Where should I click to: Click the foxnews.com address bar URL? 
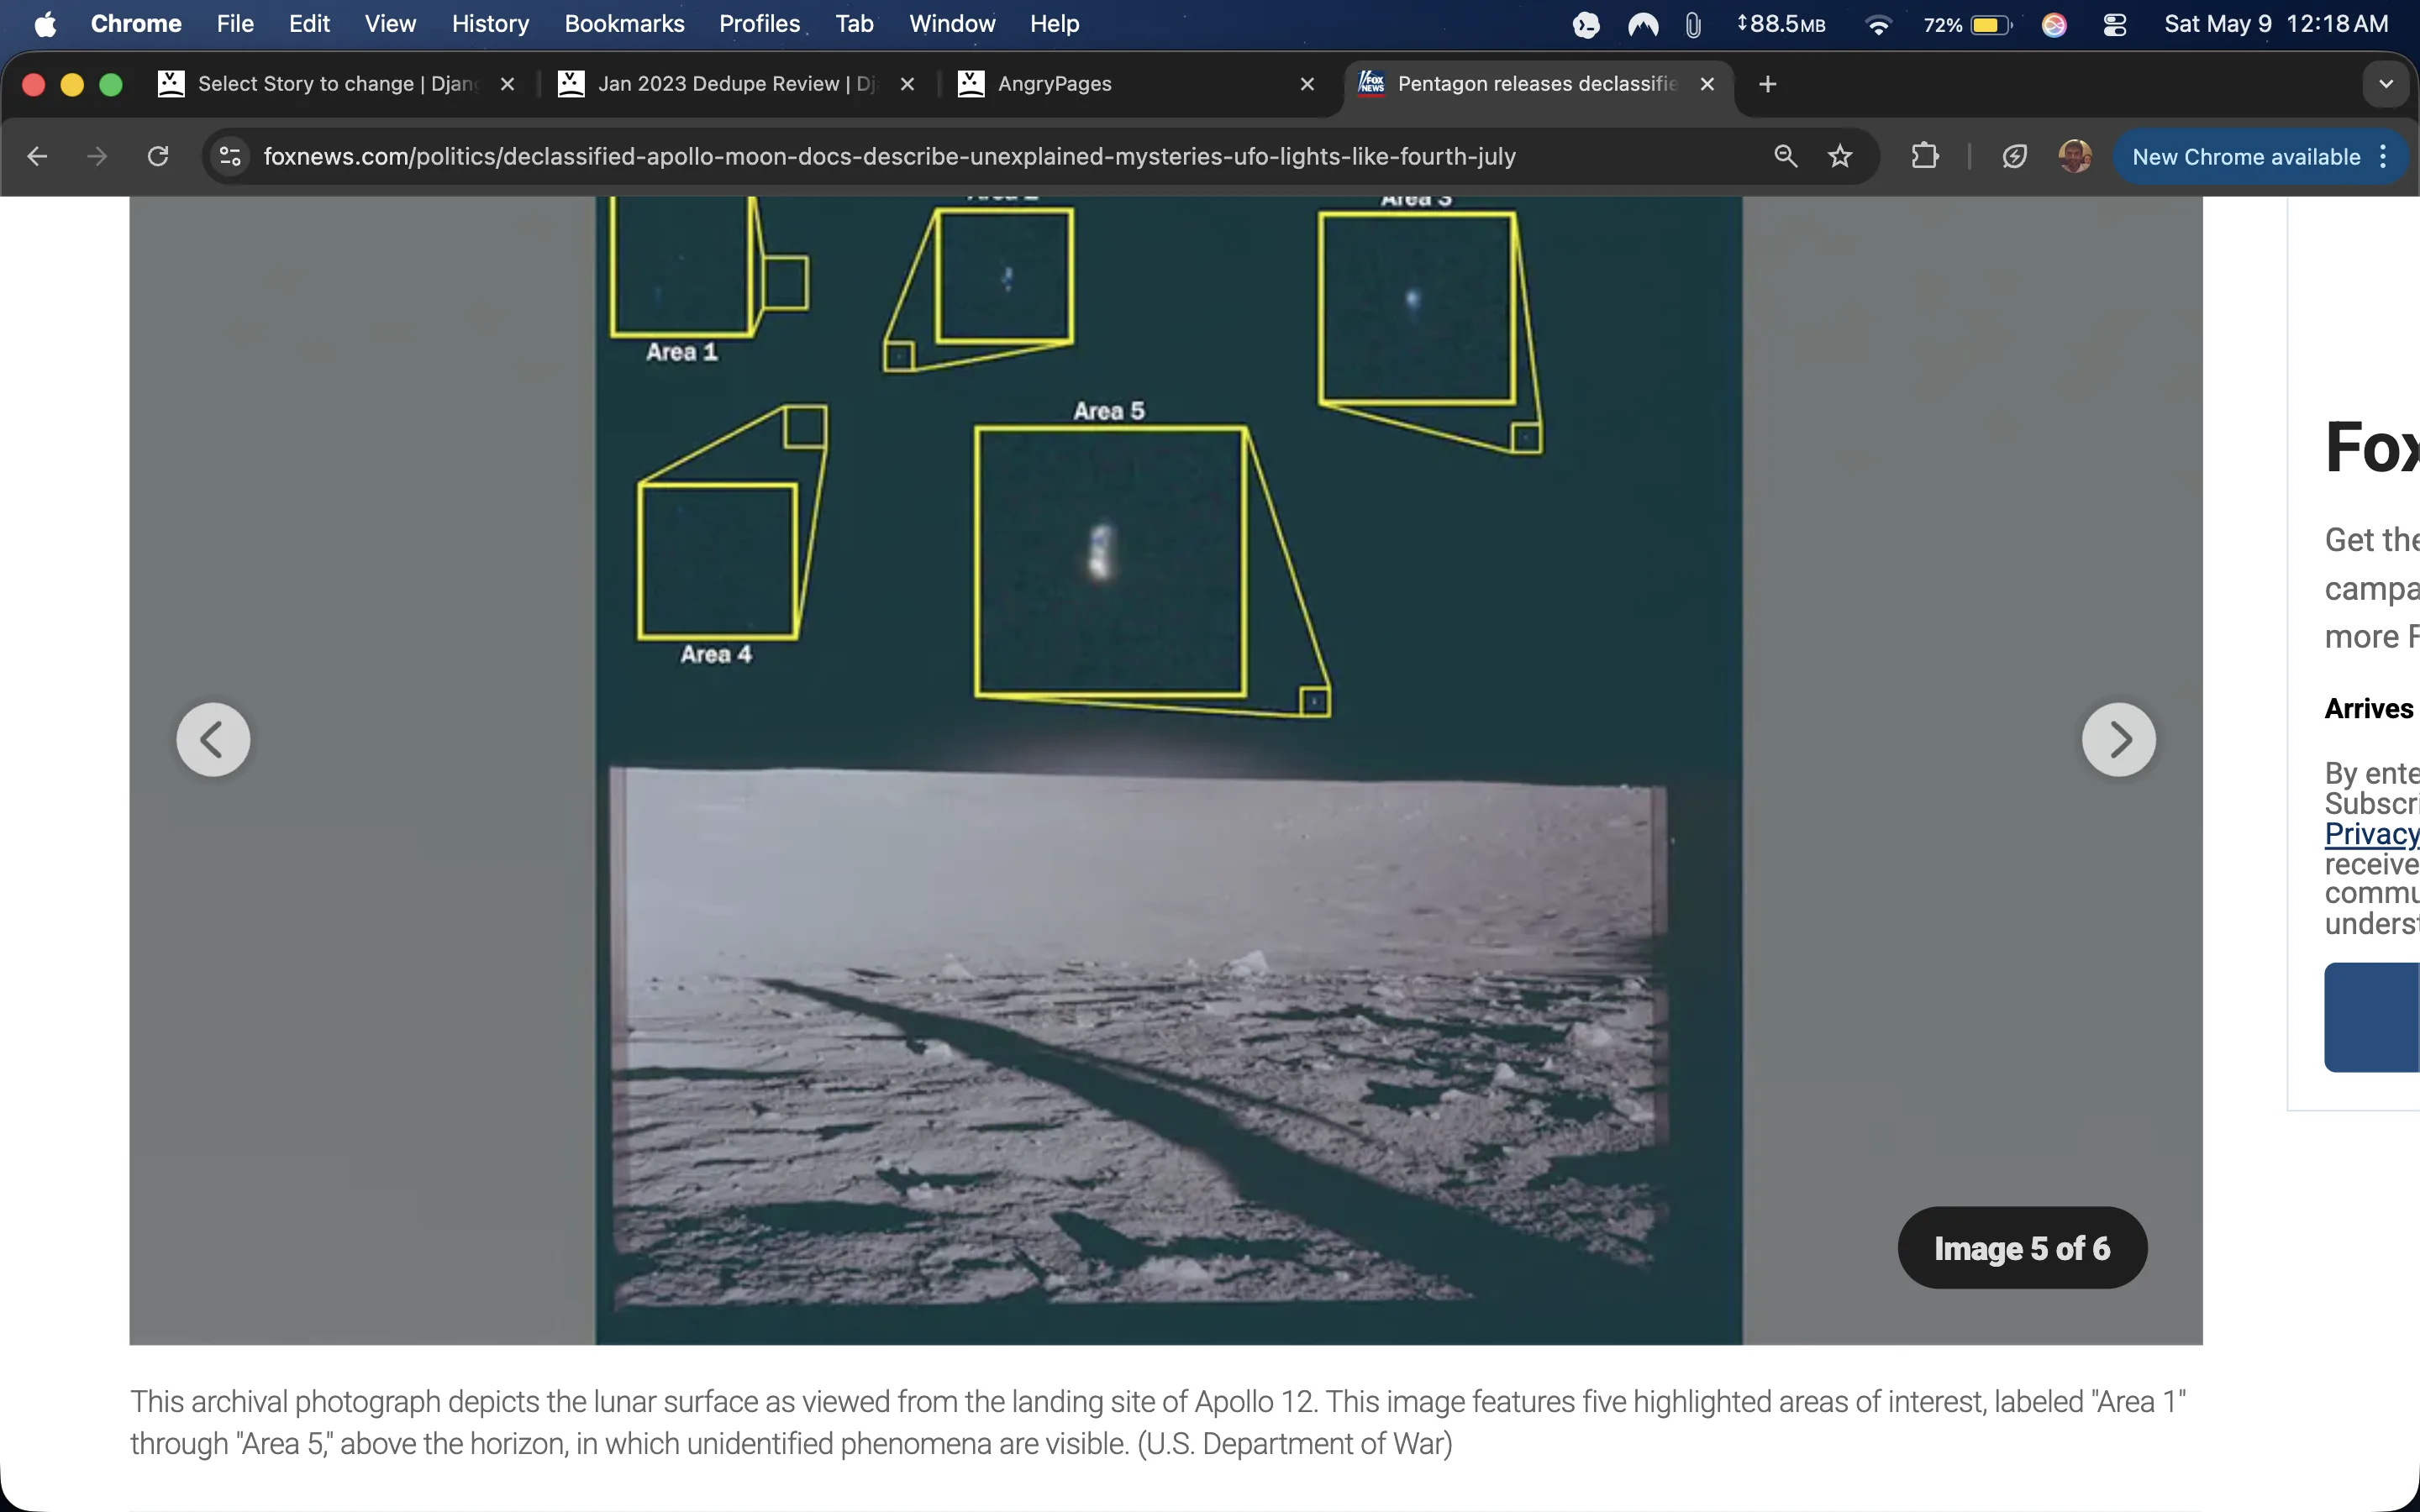coord(889,156)
